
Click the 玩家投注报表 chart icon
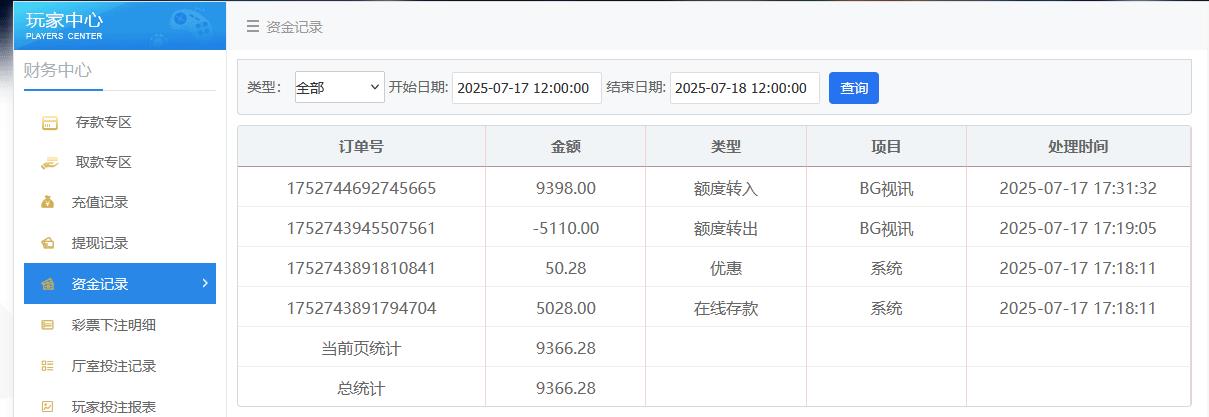pos(48,406)
